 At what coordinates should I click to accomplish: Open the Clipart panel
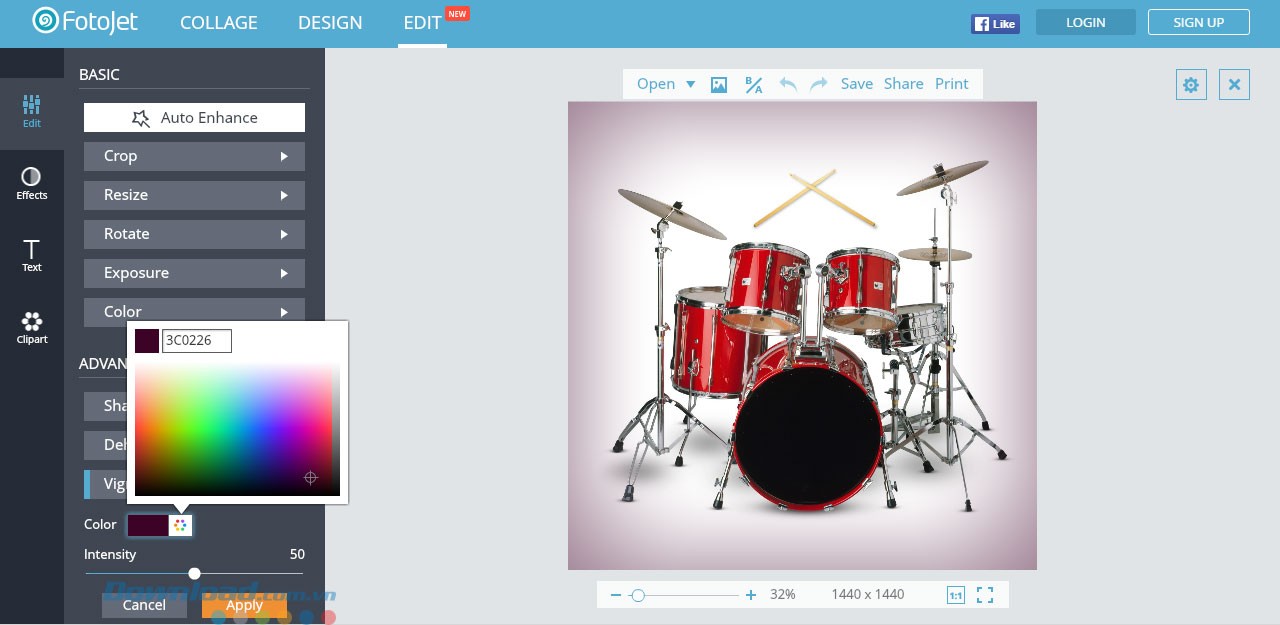(x=32, y=327)
